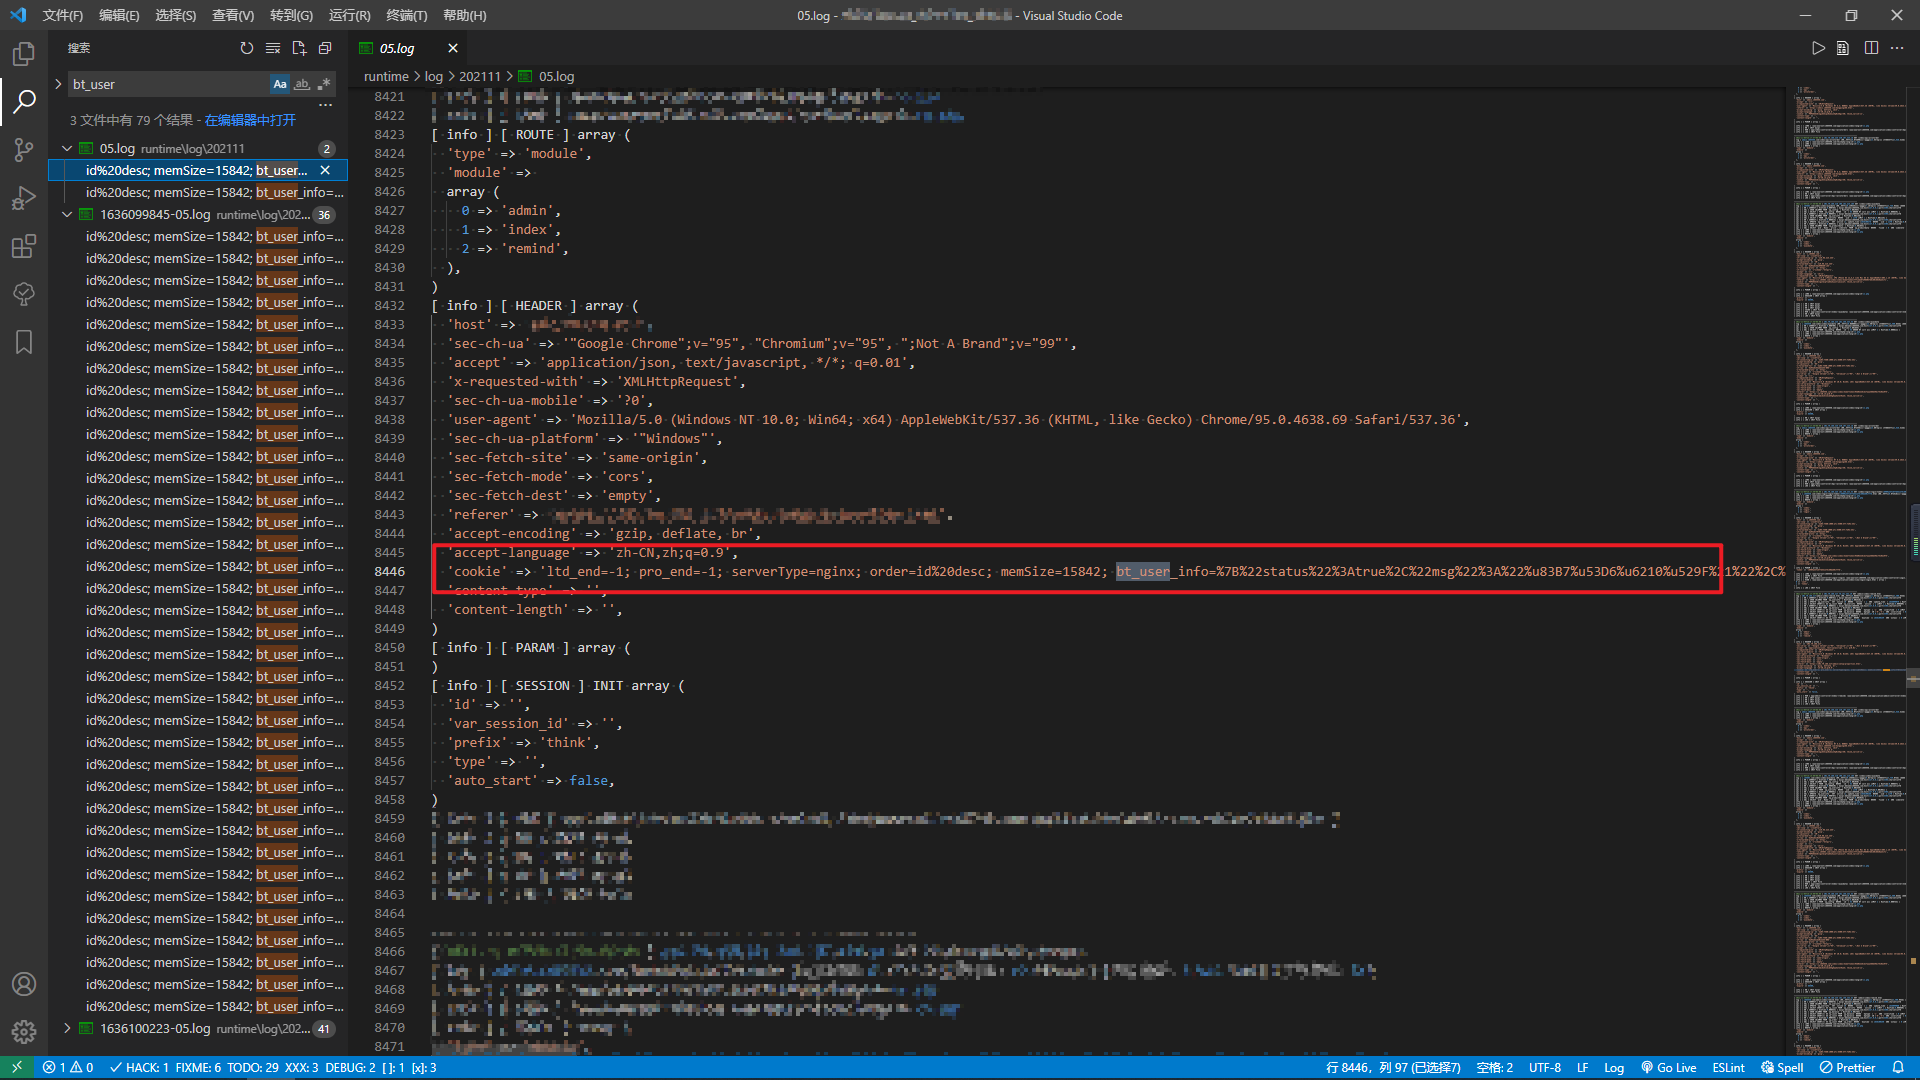Change language mode via Log status item
The image size is (1920, 1080).
(1614, 1067)
